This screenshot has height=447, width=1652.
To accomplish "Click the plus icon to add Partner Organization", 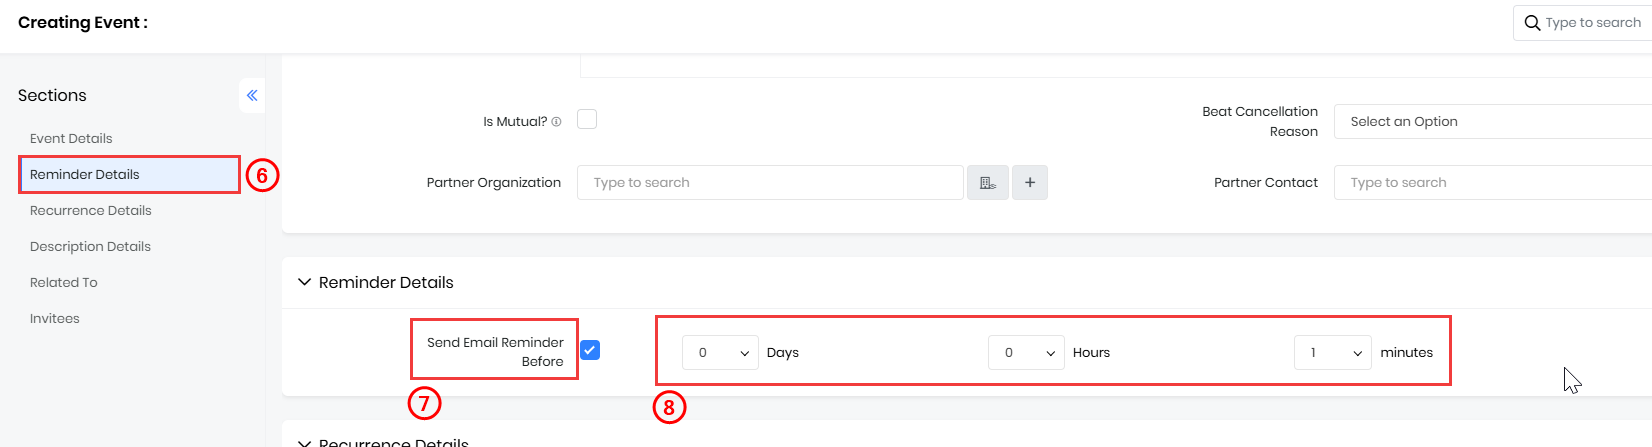I will [1030, 183].
